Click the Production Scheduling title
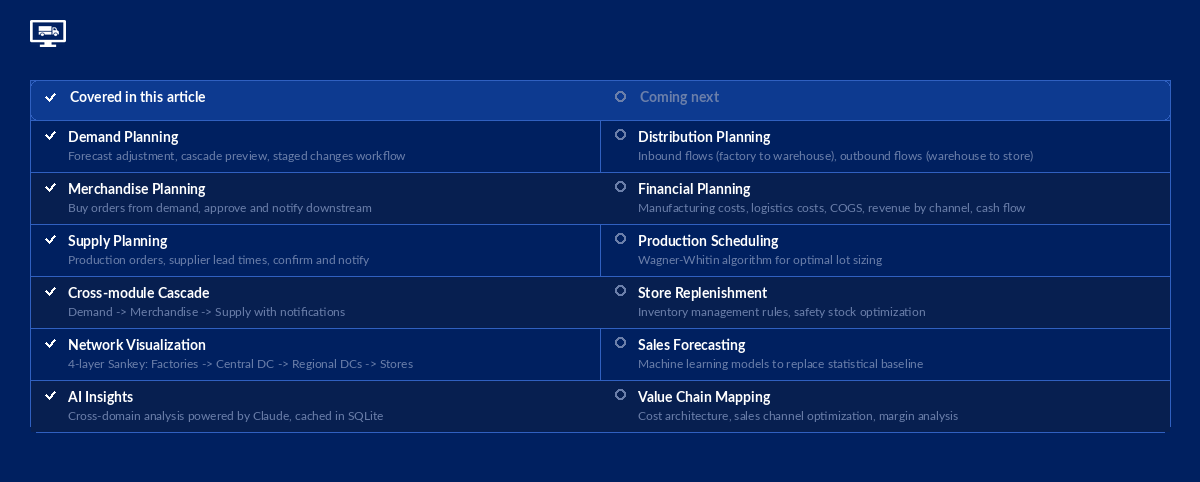The image size is (1200, 482). click(x=708, y=241)
